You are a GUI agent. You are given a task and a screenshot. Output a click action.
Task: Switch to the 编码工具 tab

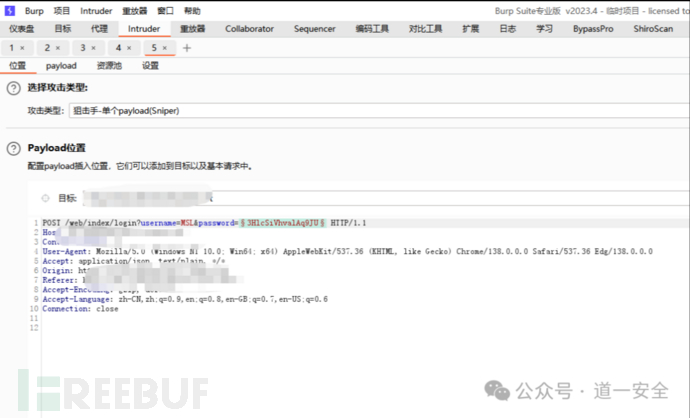coord(372,29)
